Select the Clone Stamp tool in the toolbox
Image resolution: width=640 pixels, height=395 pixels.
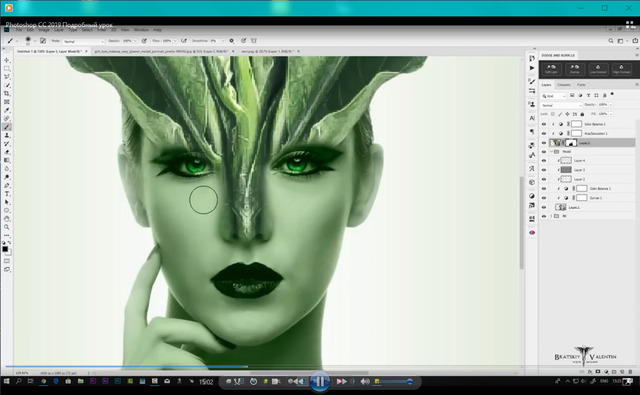tap(7, 135)
